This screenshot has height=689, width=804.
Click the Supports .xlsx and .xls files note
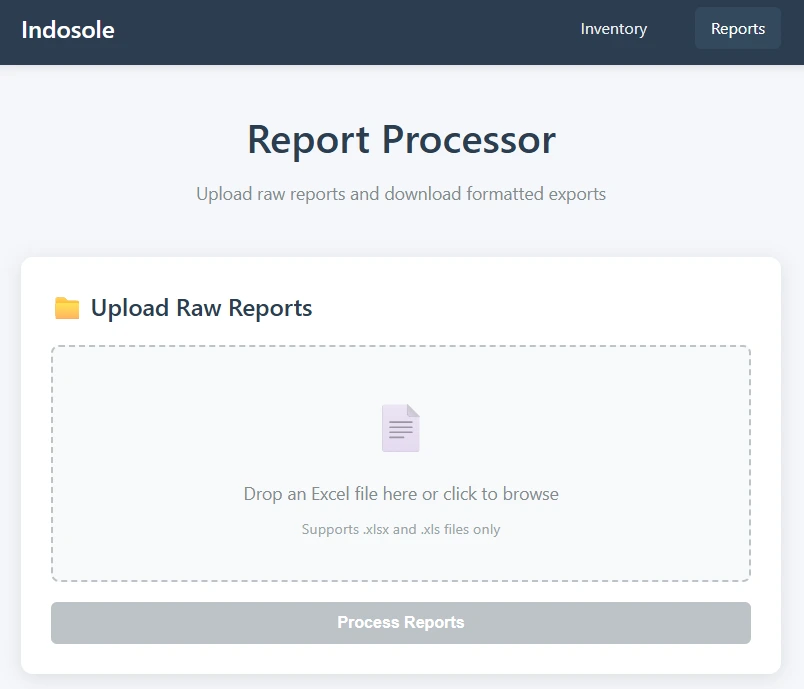coord(400,529)
